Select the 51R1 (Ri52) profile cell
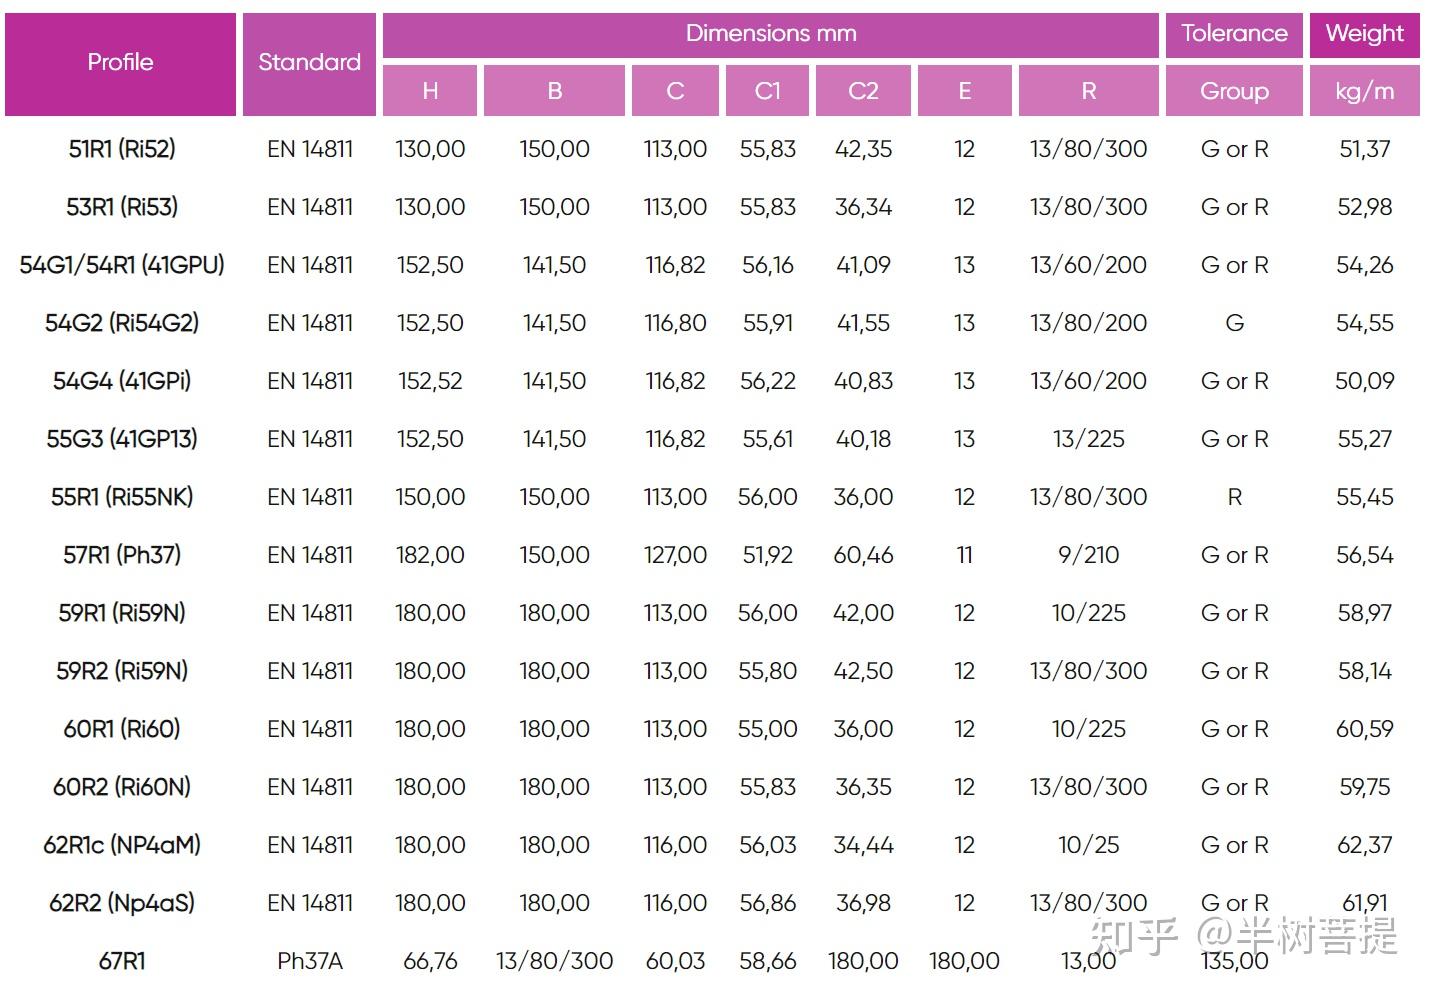 (x=121, y=149)
